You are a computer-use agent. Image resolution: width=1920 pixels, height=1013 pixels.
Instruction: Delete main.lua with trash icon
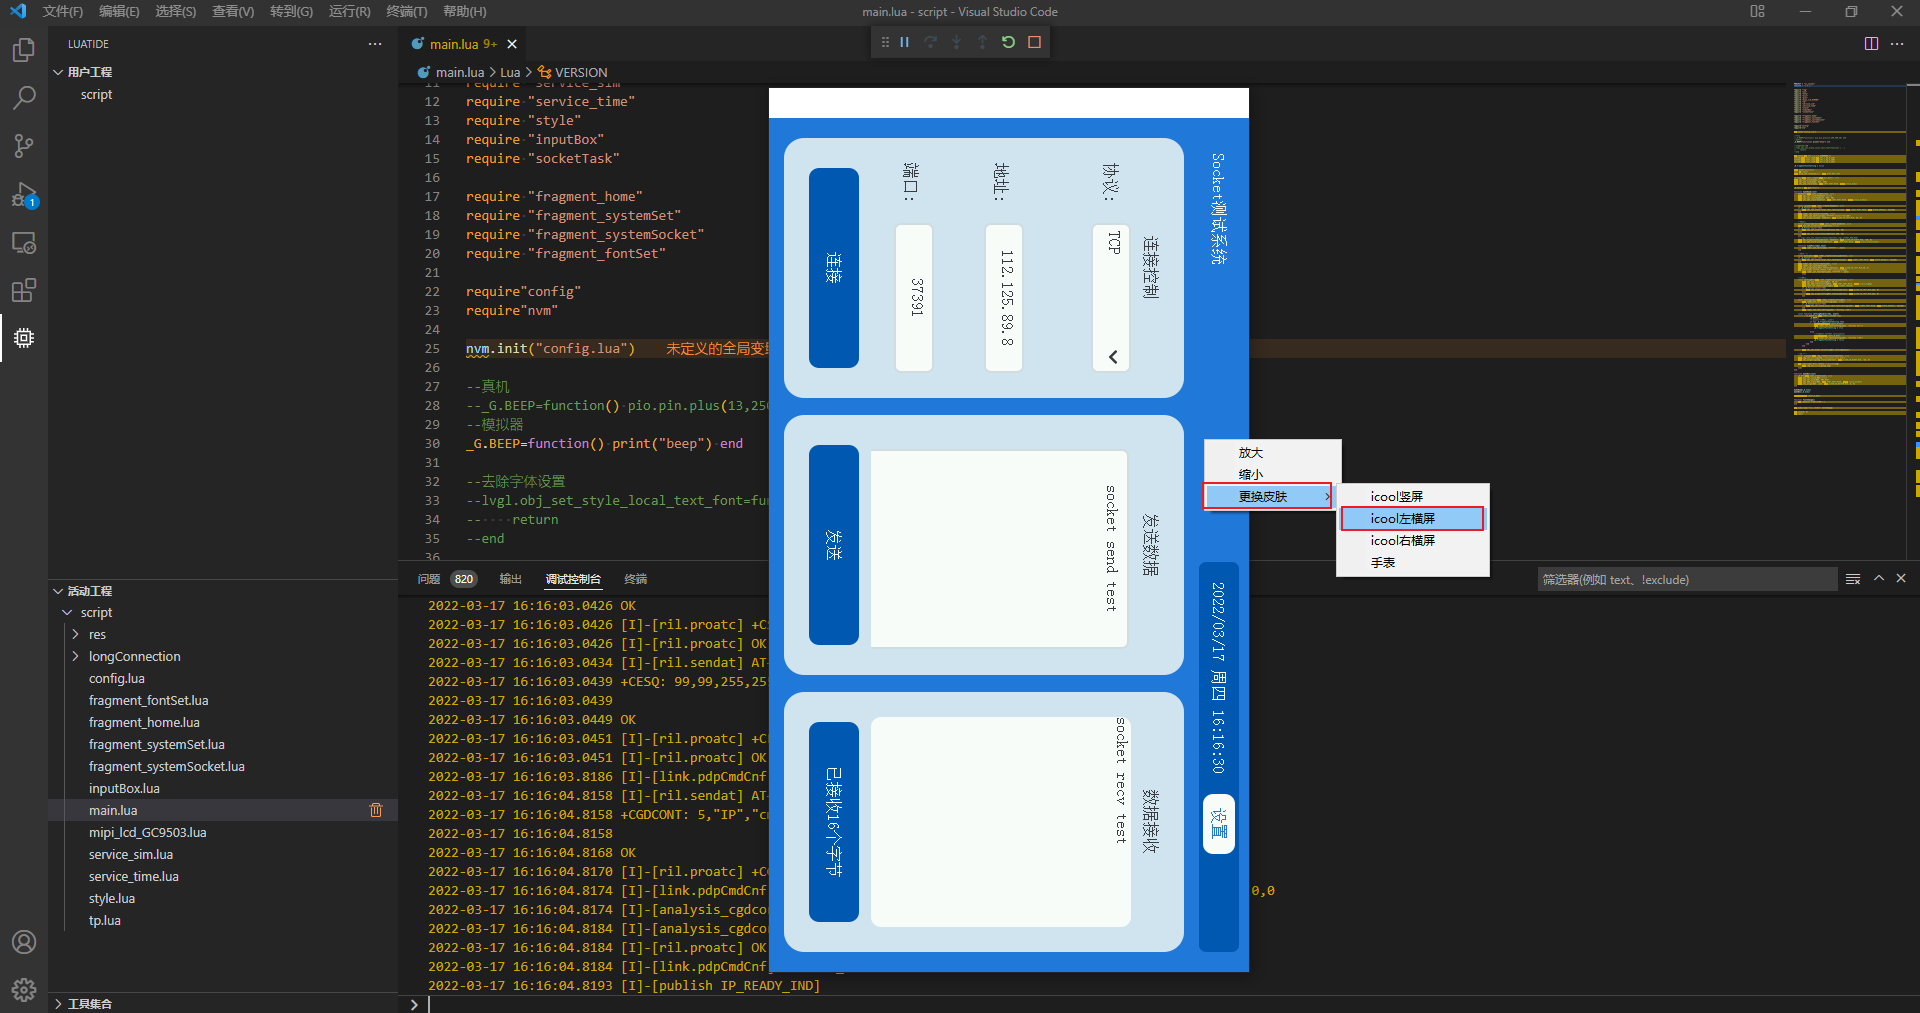376,810
